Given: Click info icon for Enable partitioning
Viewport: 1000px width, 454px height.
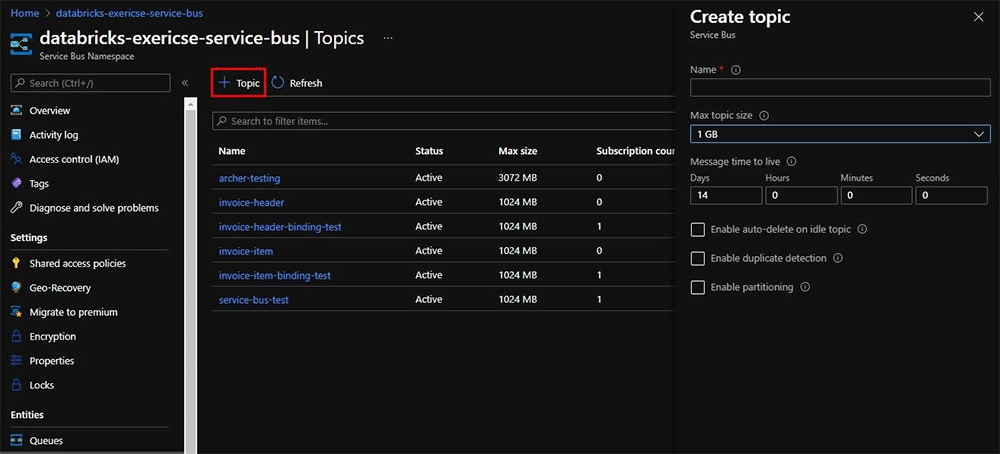Looking at the screenshot, I should click(805, 287).
